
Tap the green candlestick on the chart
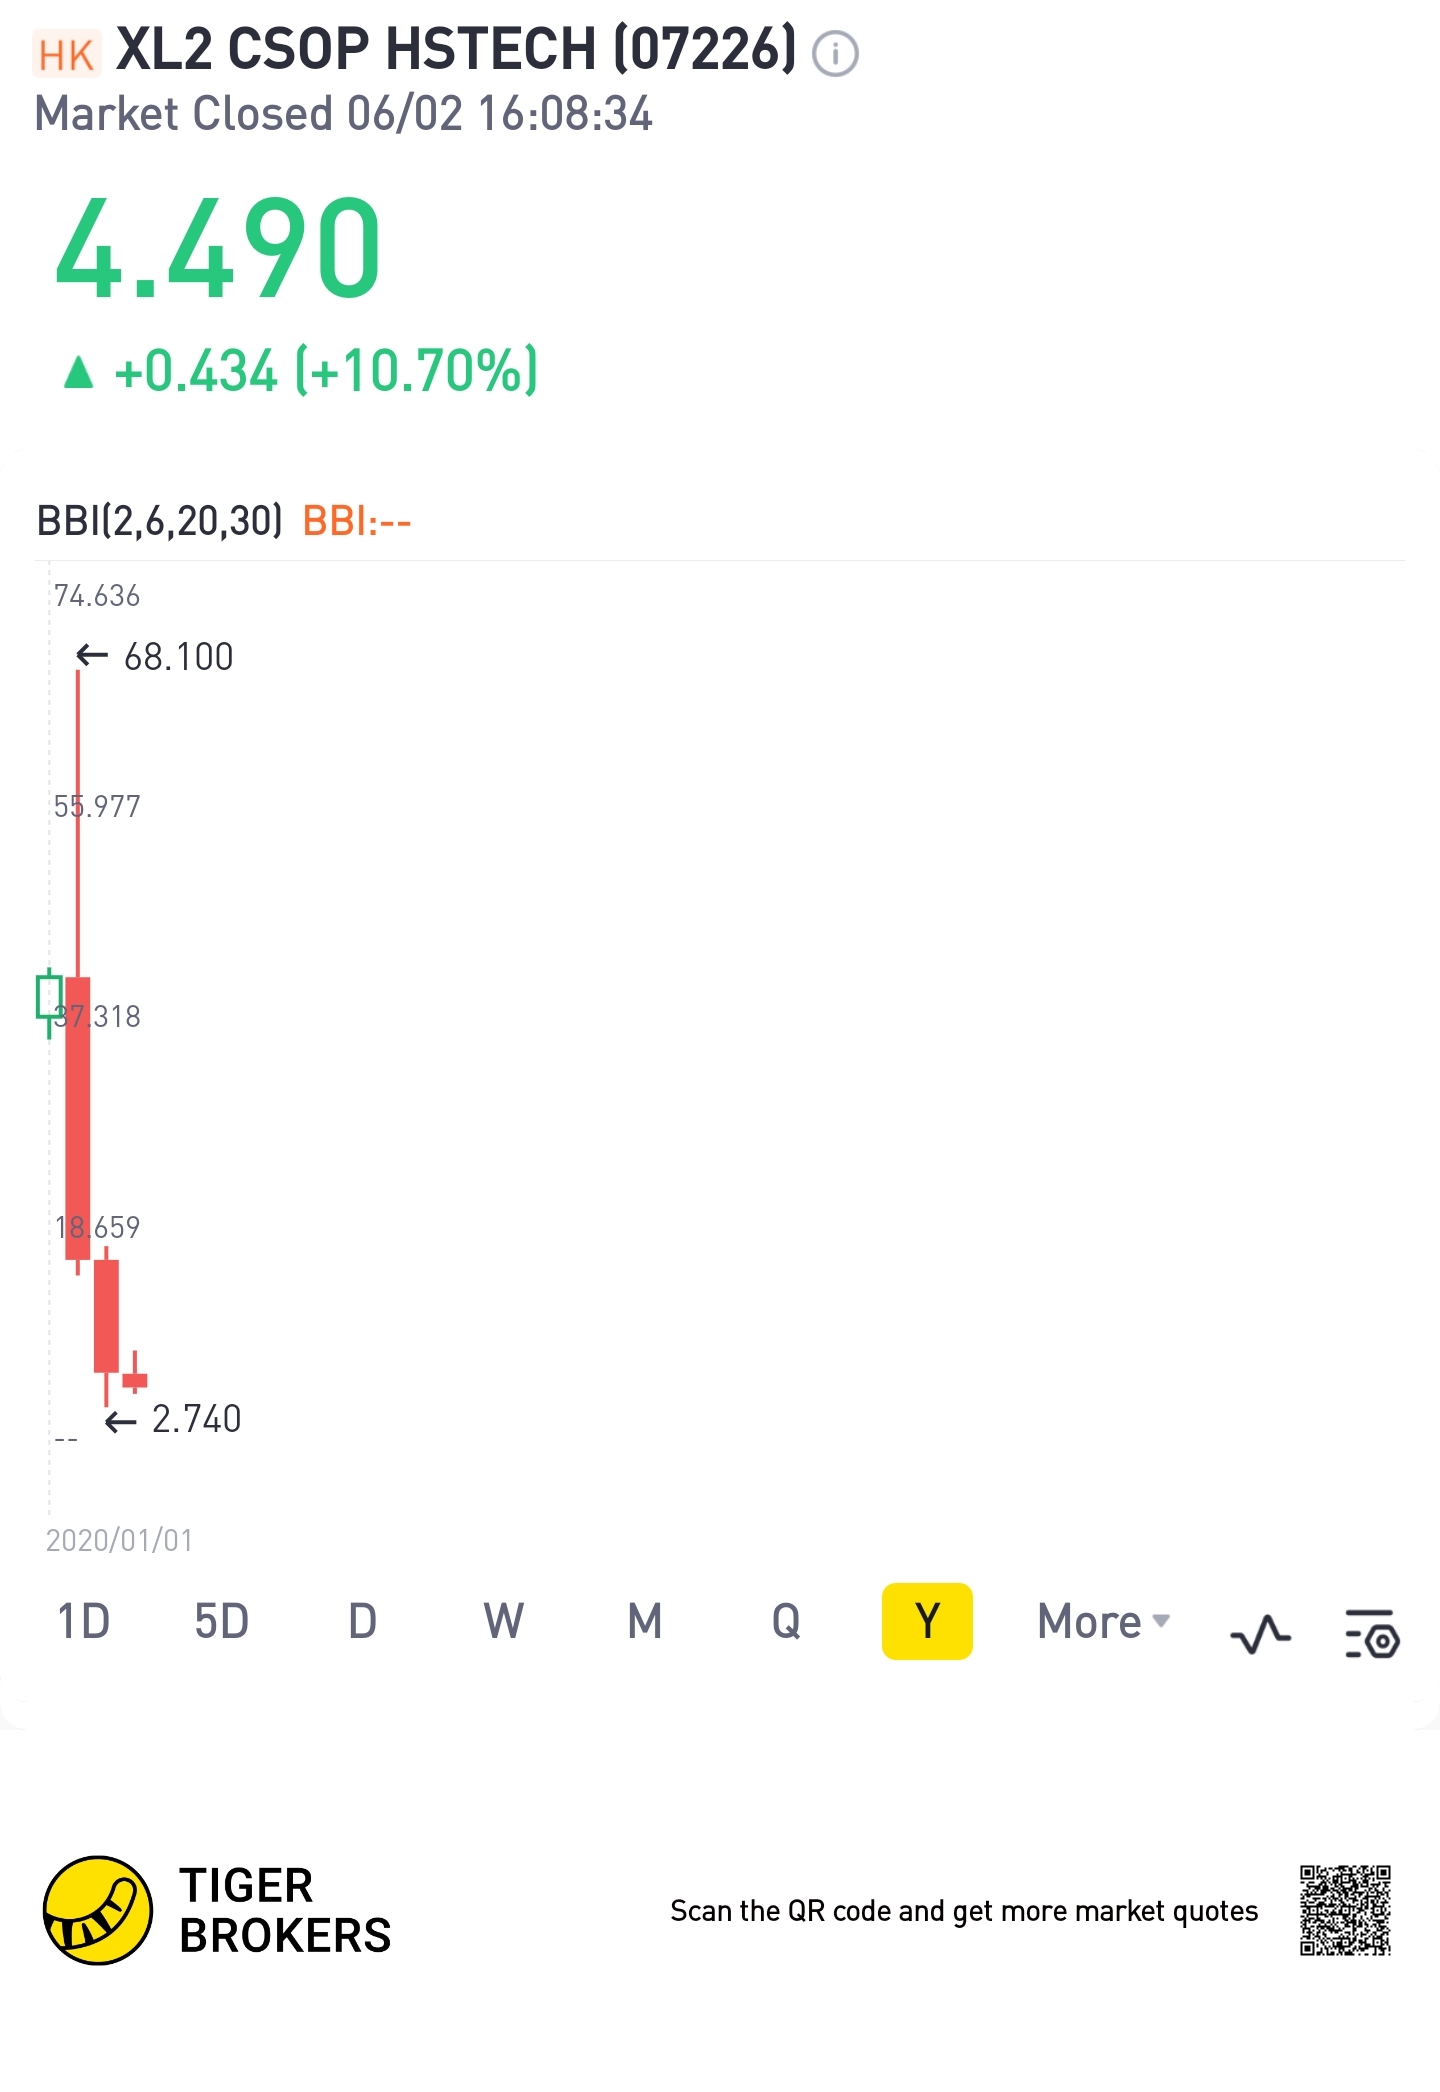coord(48,997)
